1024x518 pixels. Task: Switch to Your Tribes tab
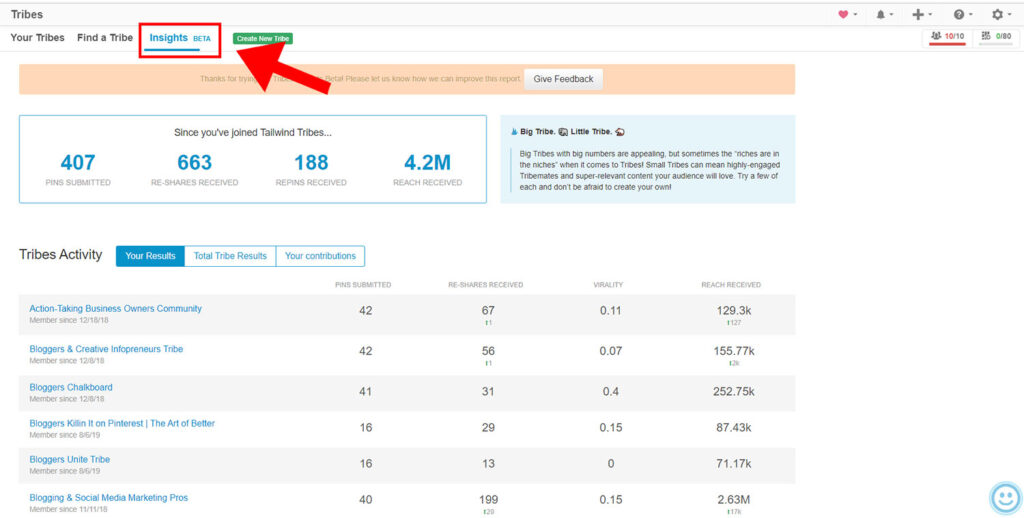(37, 38)
